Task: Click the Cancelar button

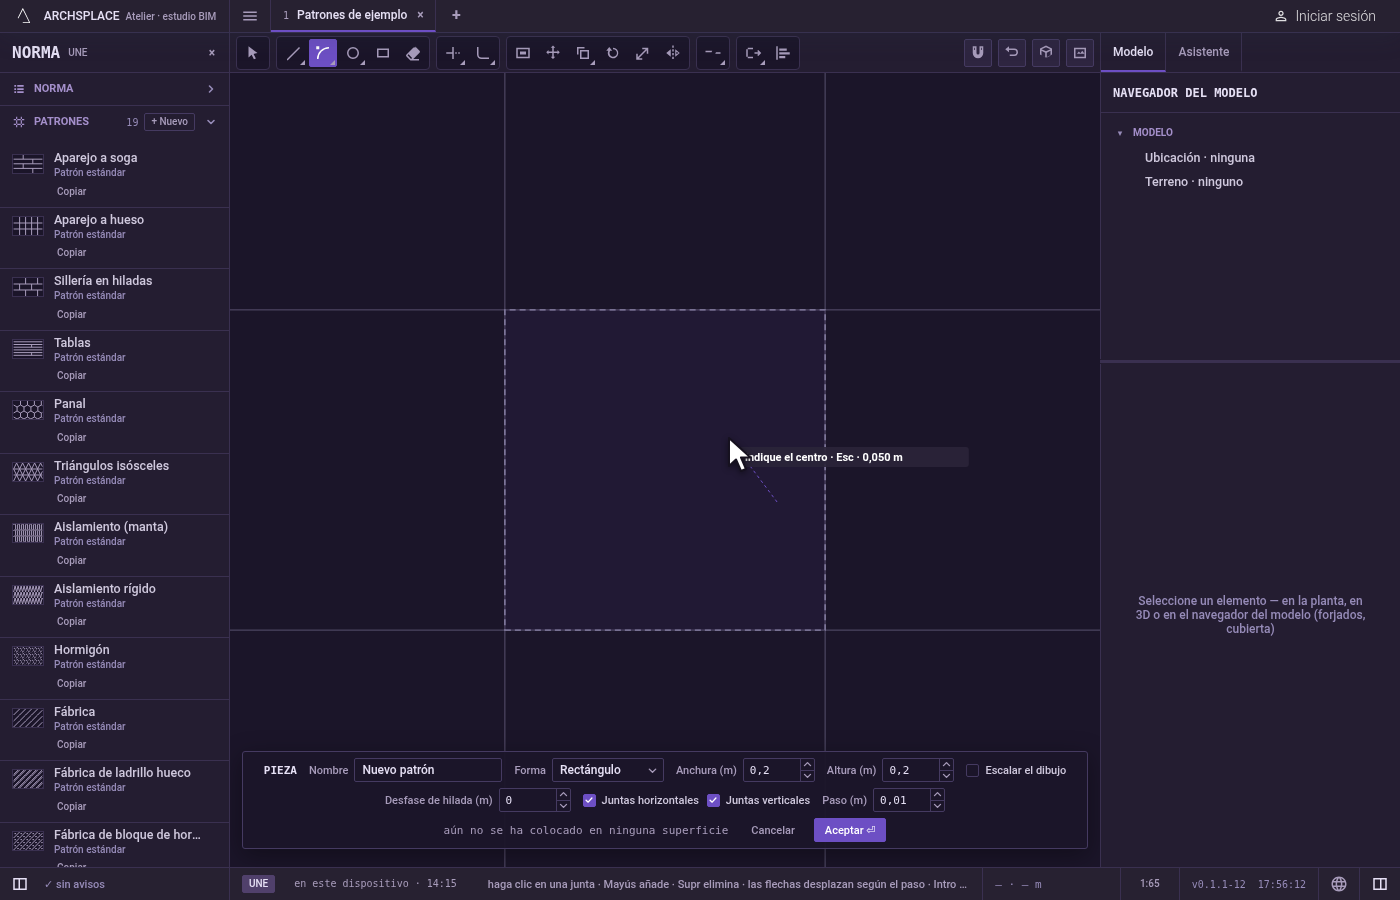Action: tap(773, 830)
